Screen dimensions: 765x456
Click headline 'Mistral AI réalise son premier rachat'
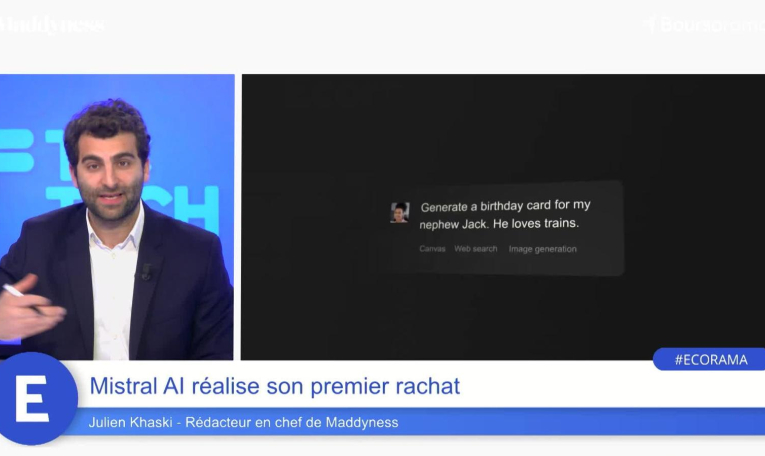coord(275,386)
